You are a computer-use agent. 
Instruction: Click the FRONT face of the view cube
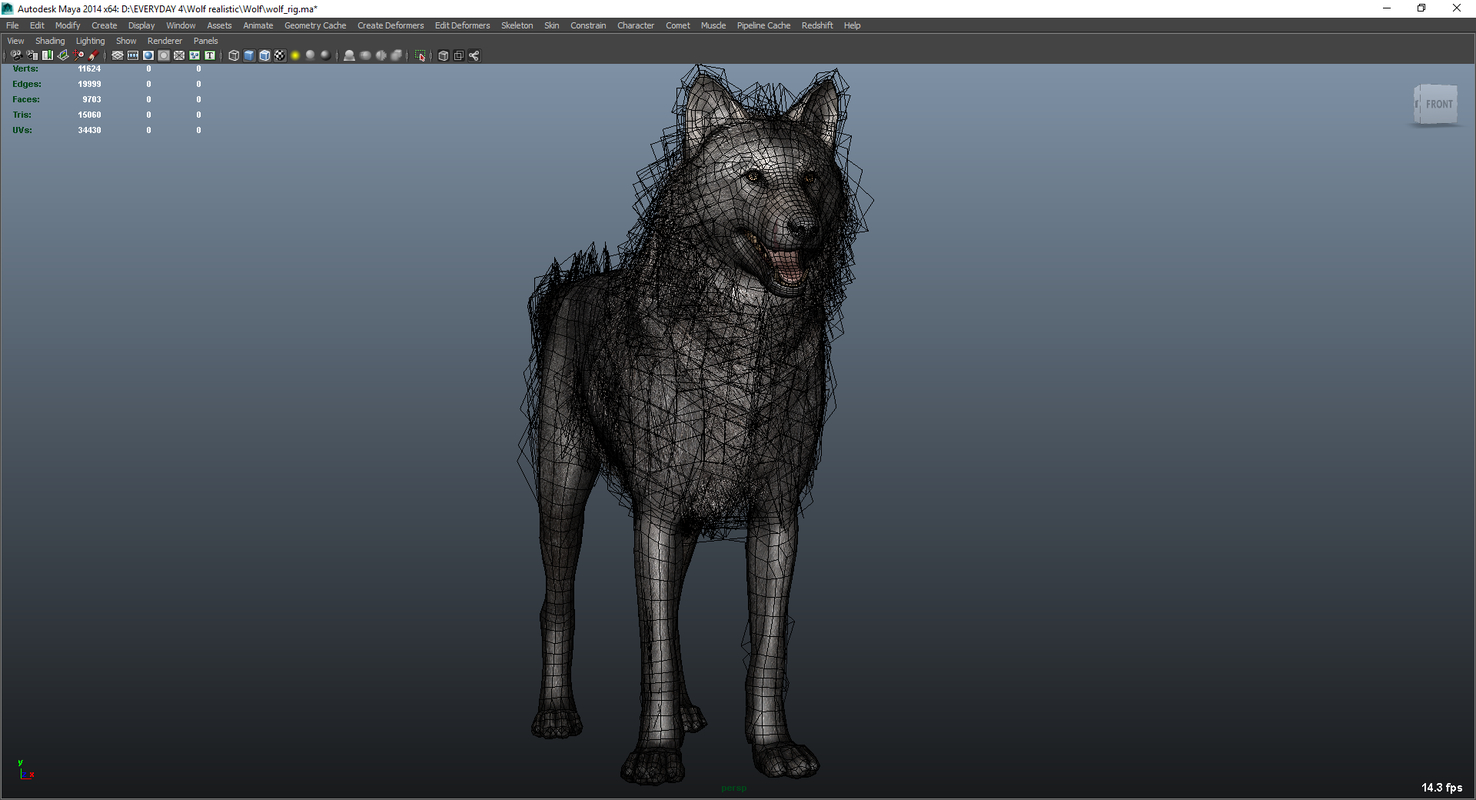click(x=1438, y=103)
